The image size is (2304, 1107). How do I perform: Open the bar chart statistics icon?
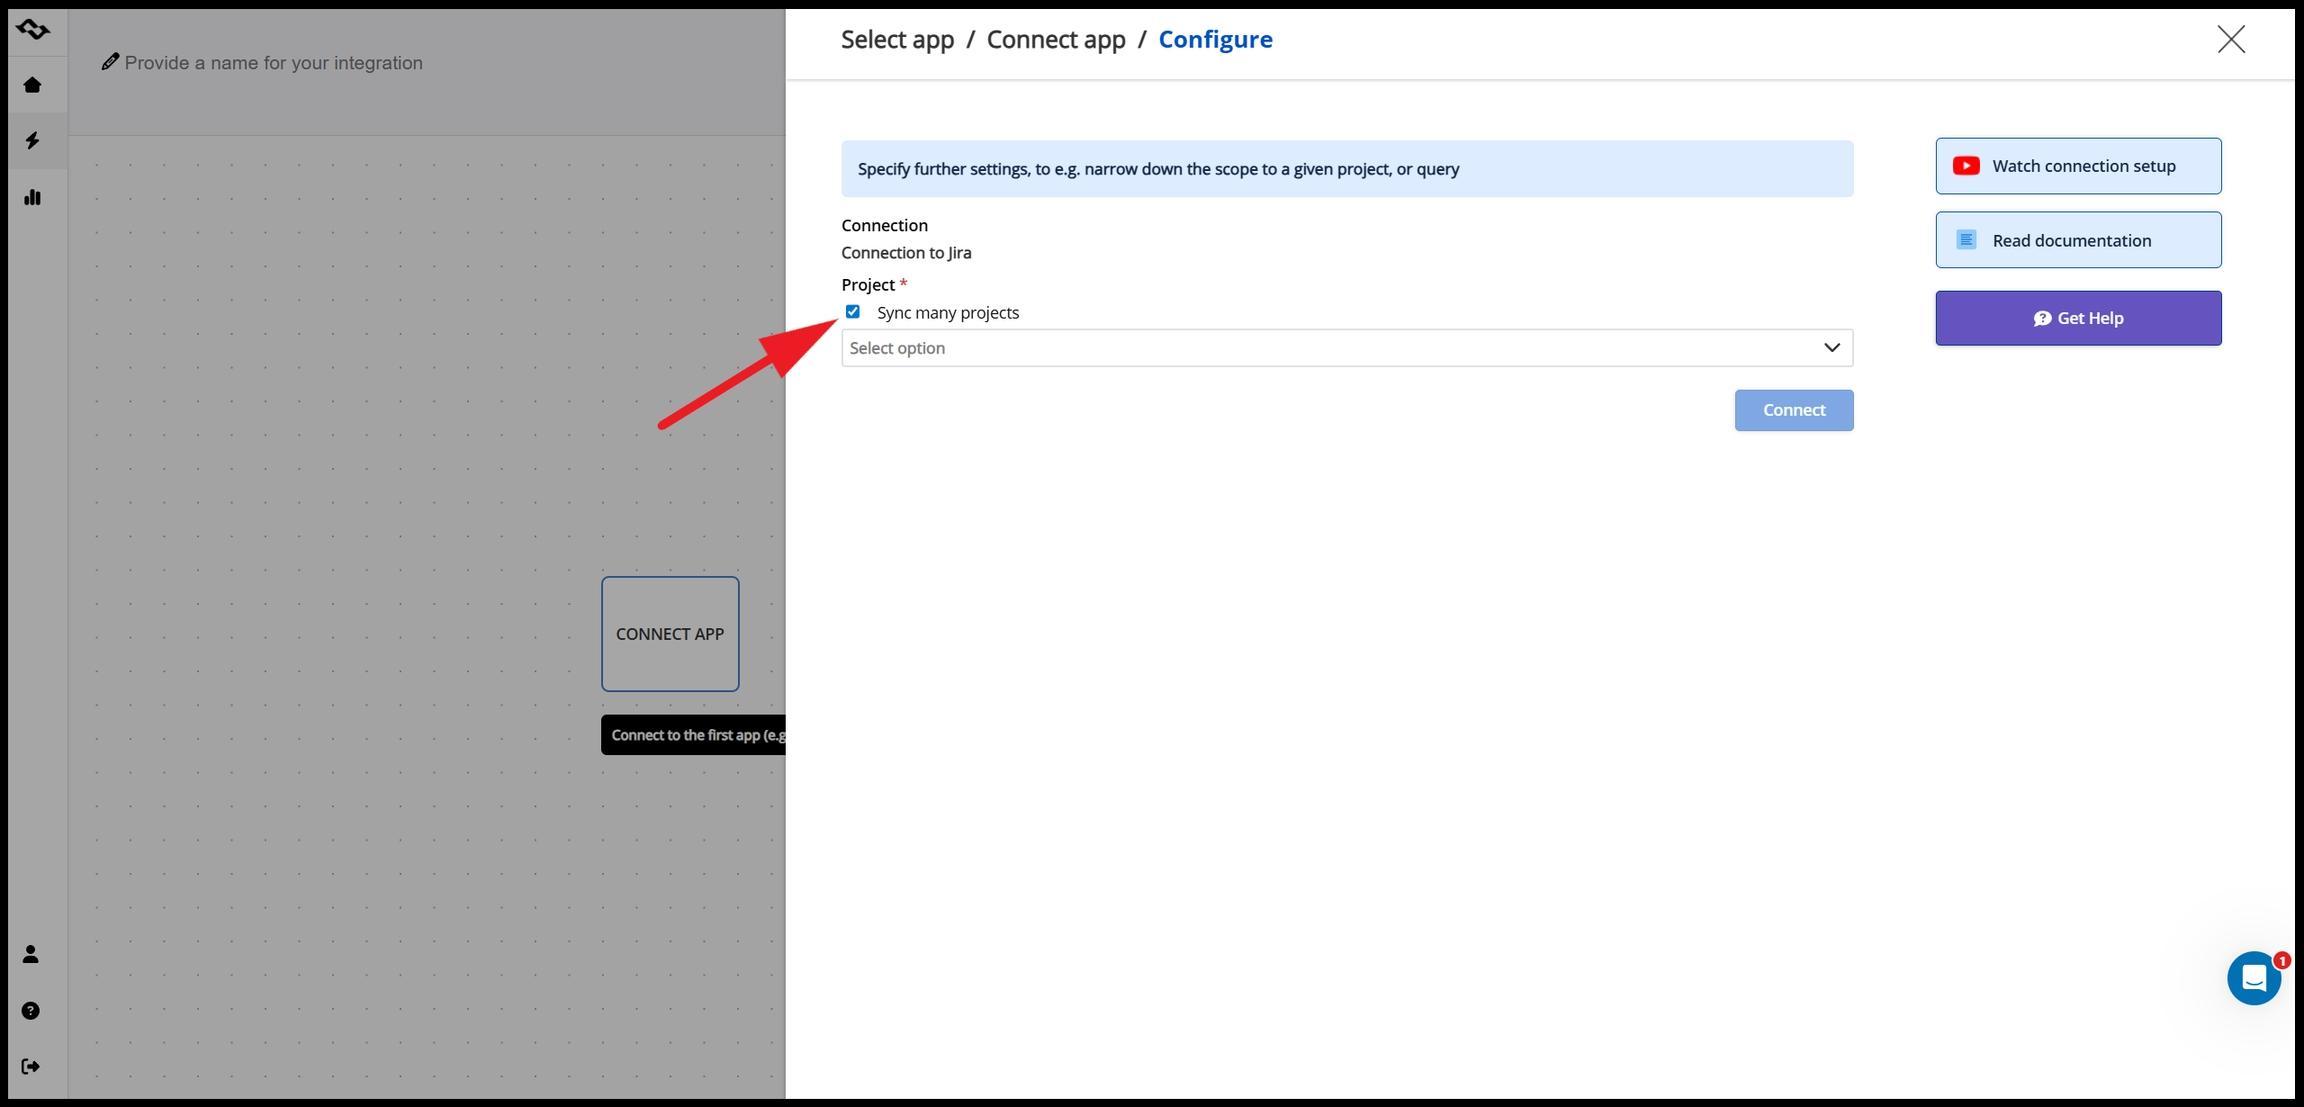click(32, 197)
